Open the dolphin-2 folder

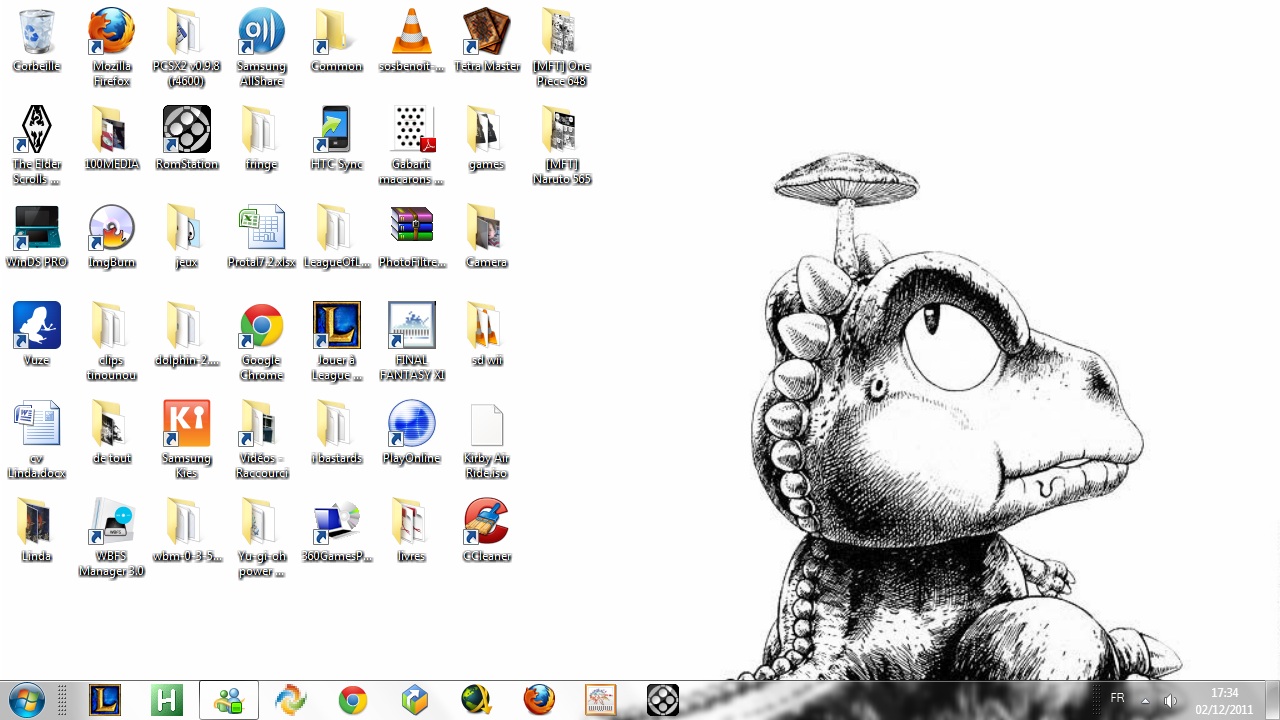point(187,334)
